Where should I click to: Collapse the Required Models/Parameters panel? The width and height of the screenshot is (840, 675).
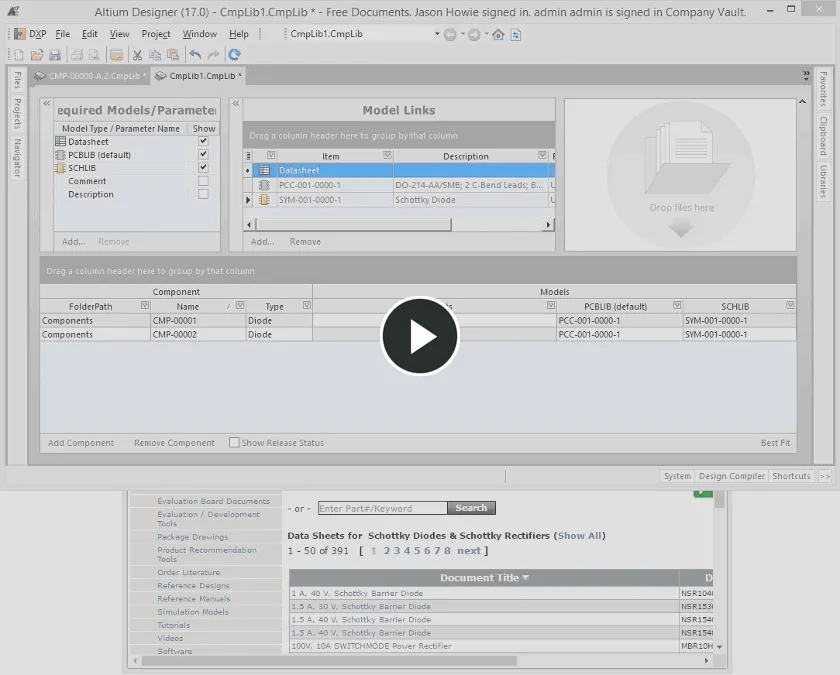(x=47, y=103)
